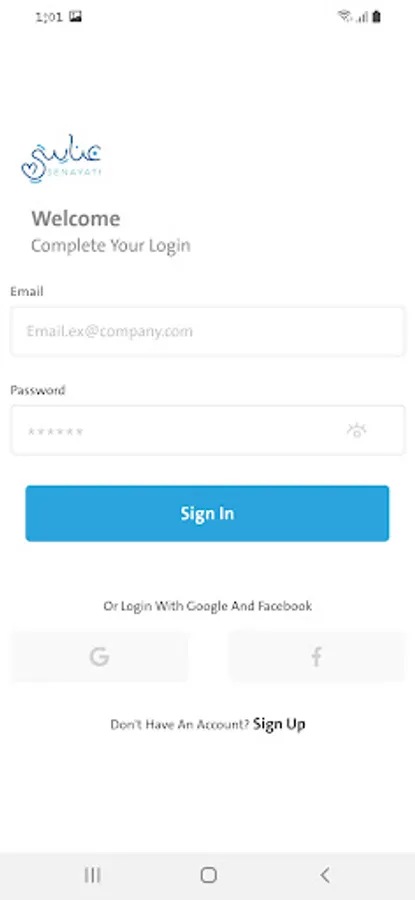Open the Sign Up link
This screenshot has width=415, height=900.
pos(279,724)
